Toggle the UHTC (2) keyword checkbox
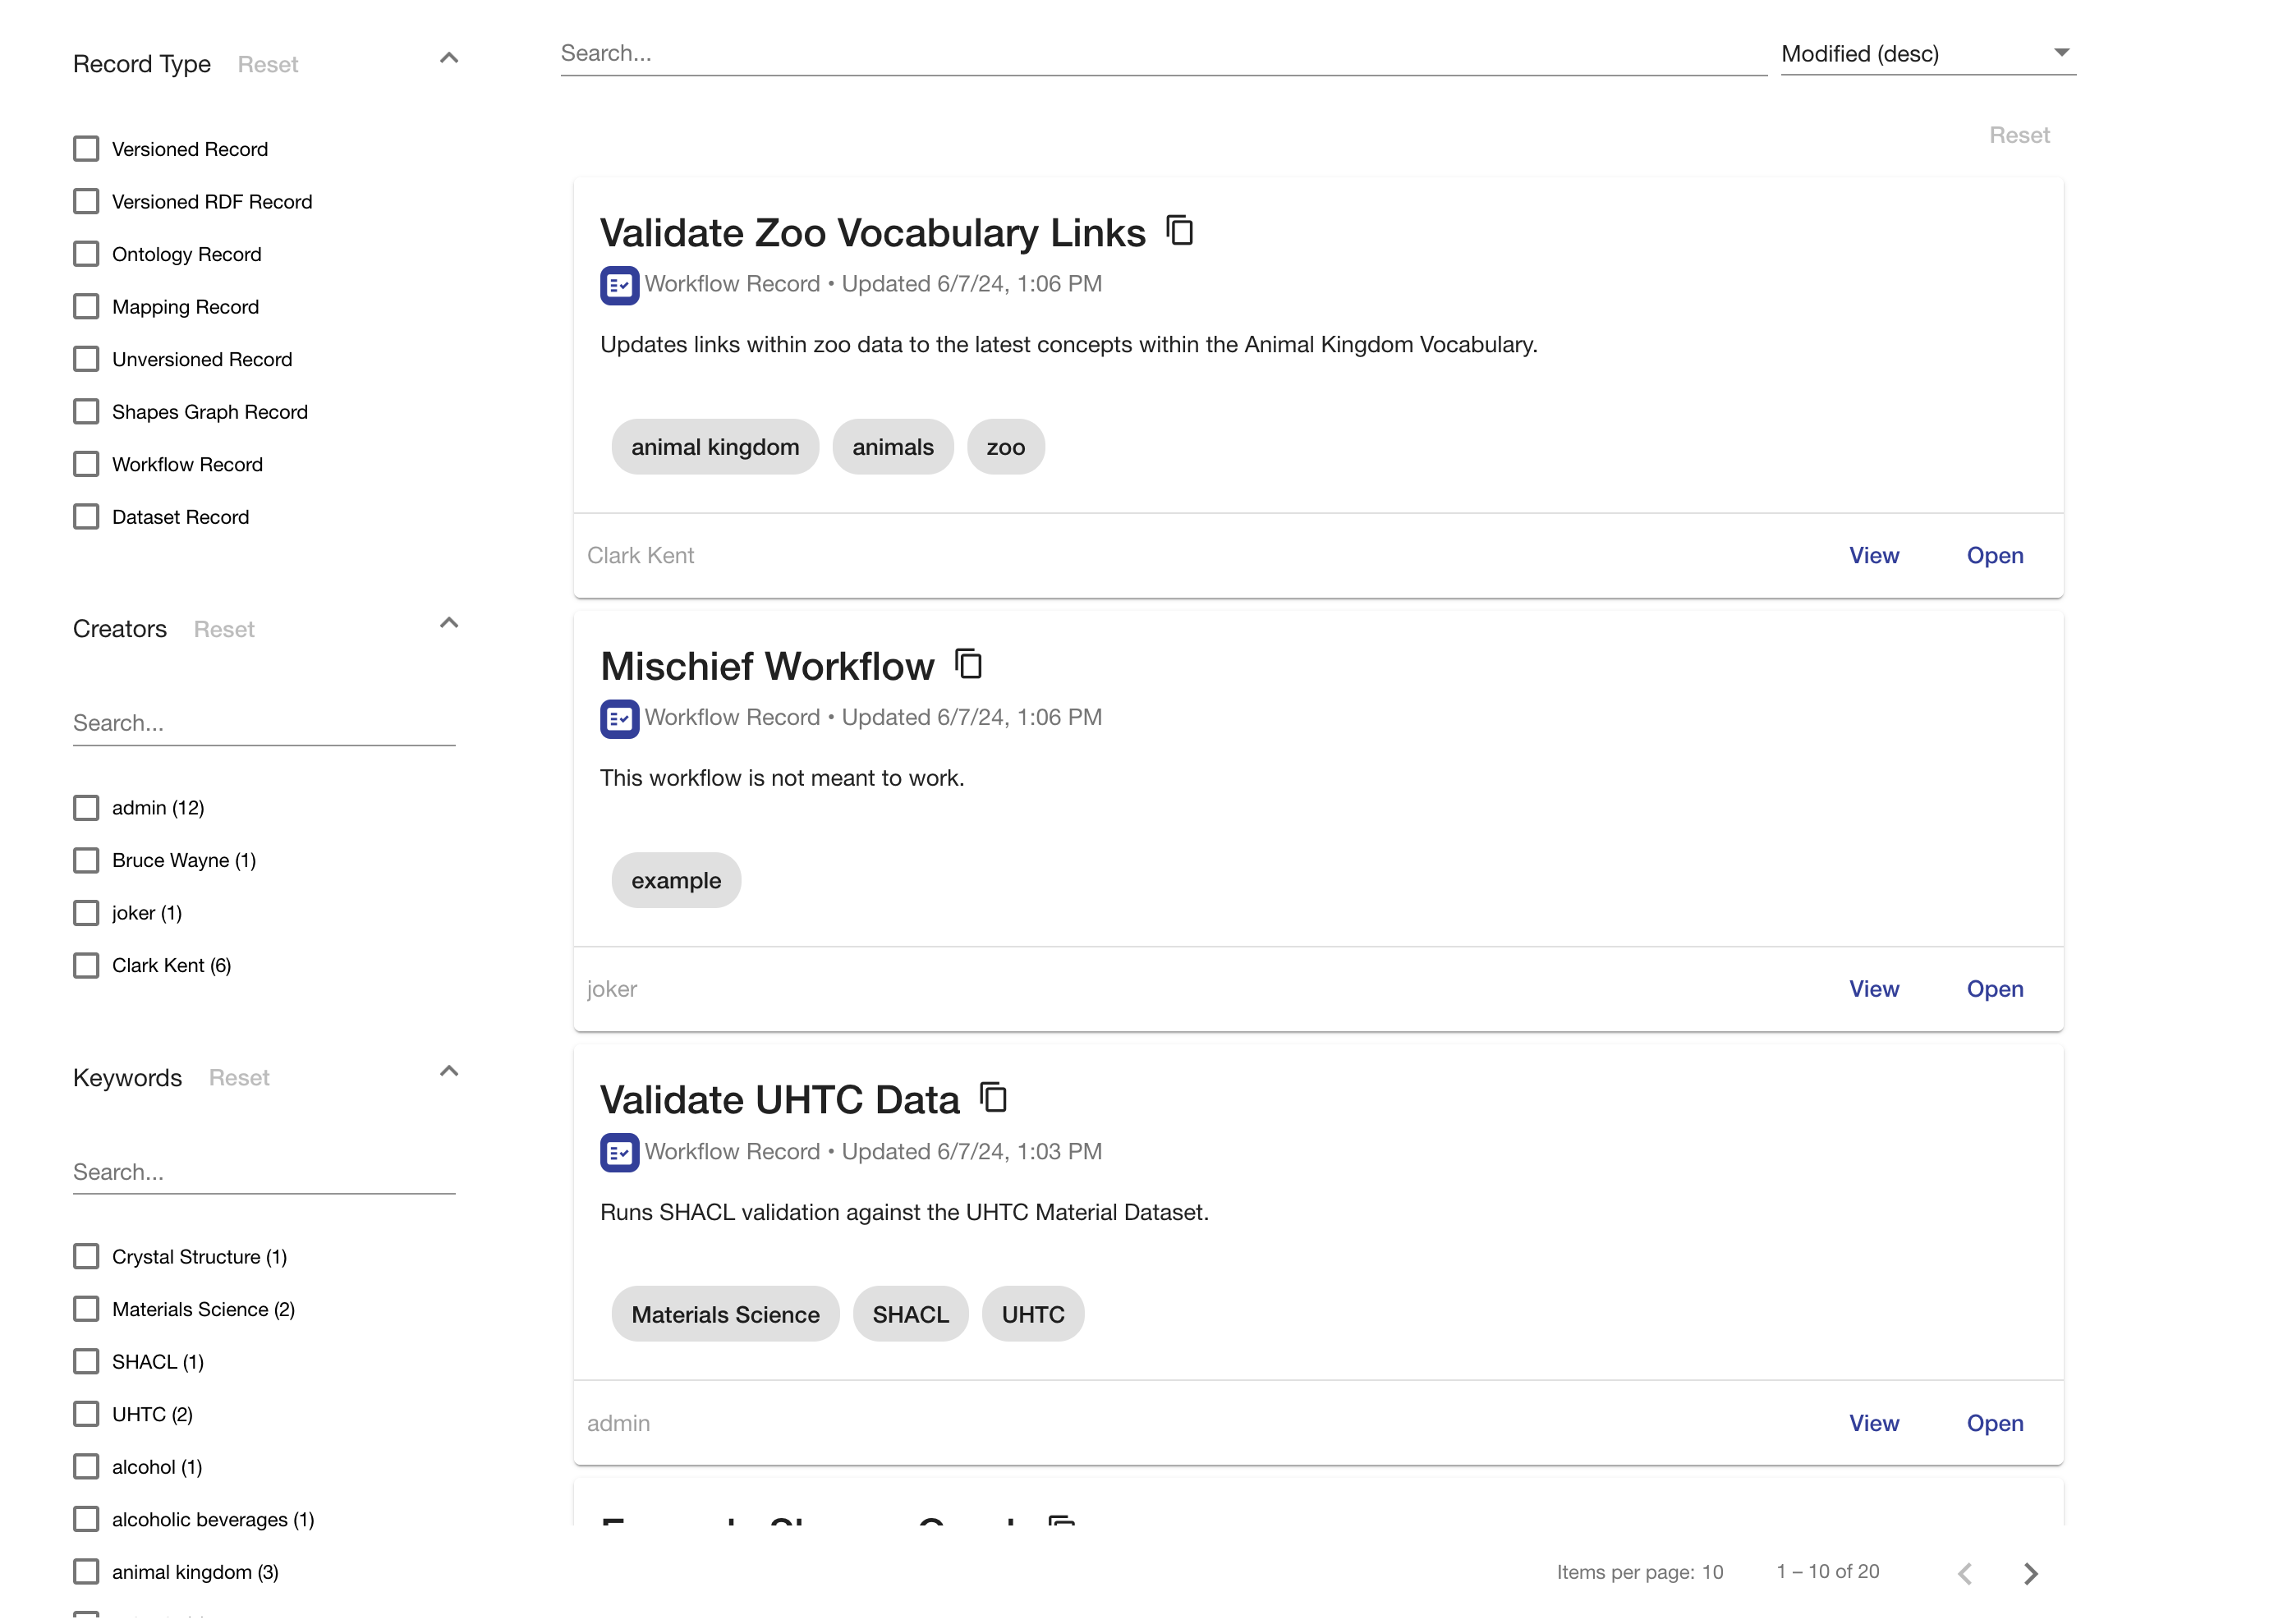The image size is (2283, 1624). click(86, 1414)
